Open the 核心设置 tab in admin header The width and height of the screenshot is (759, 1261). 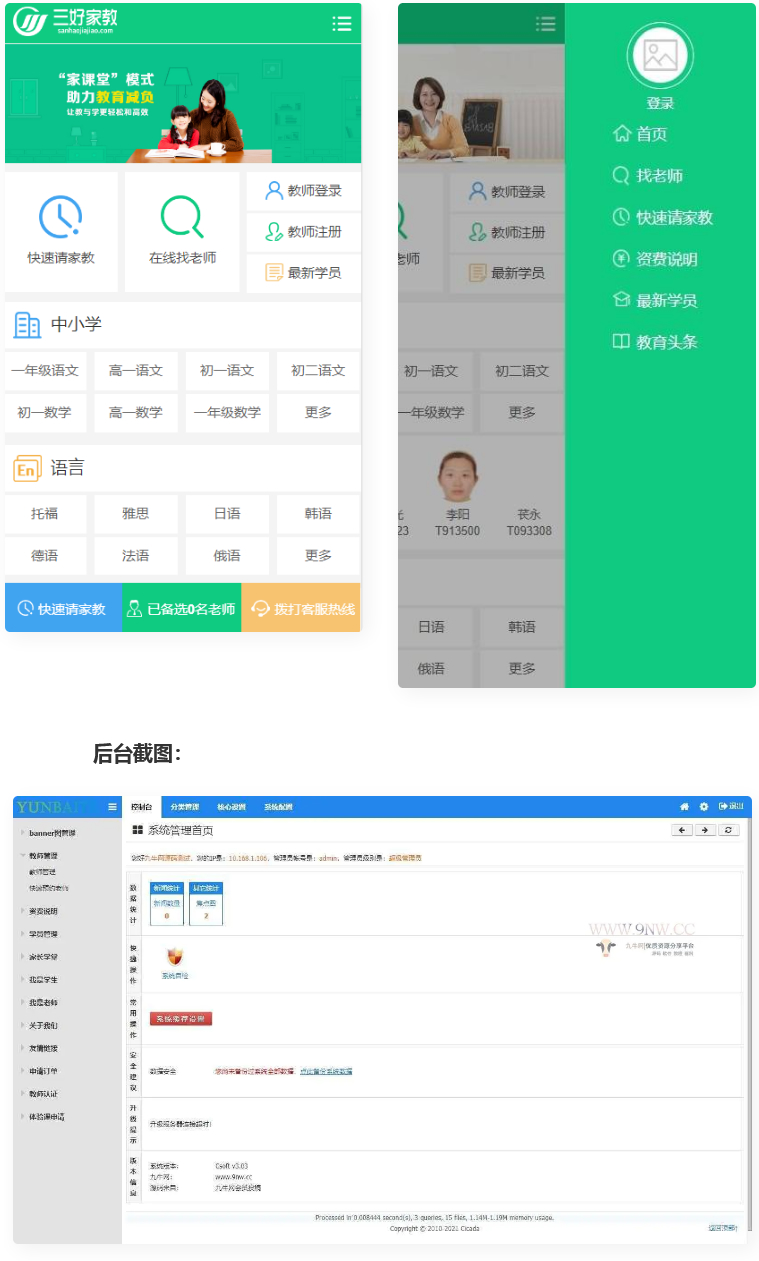[x=231, y=807]
